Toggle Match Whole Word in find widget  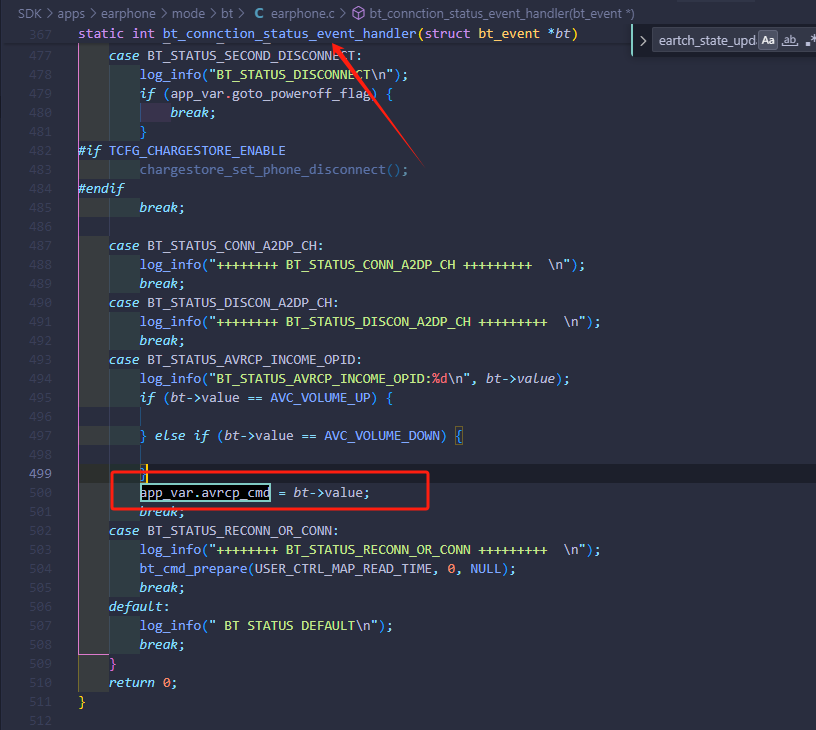[x=789, y=41]
